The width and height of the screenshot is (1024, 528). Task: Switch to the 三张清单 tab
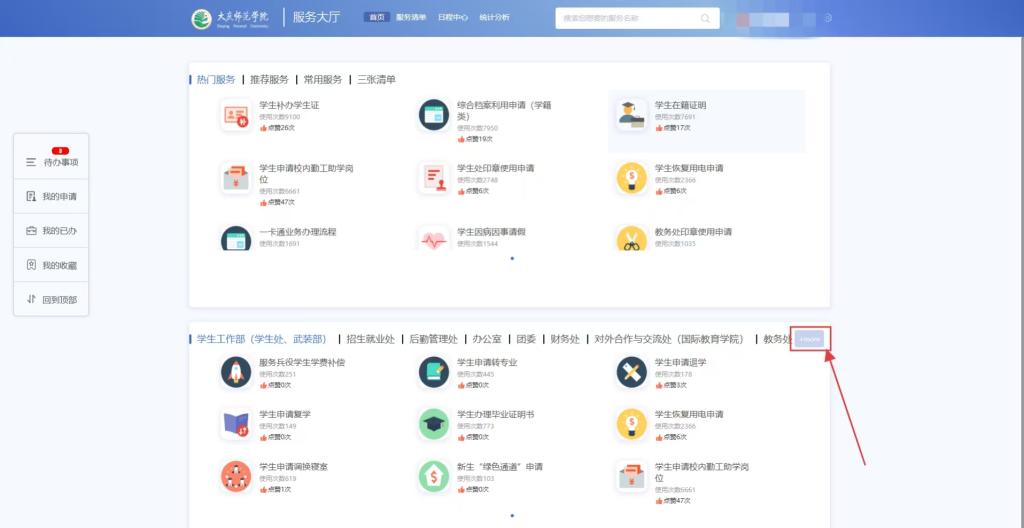pyautogui.click(x=376, y=80)
